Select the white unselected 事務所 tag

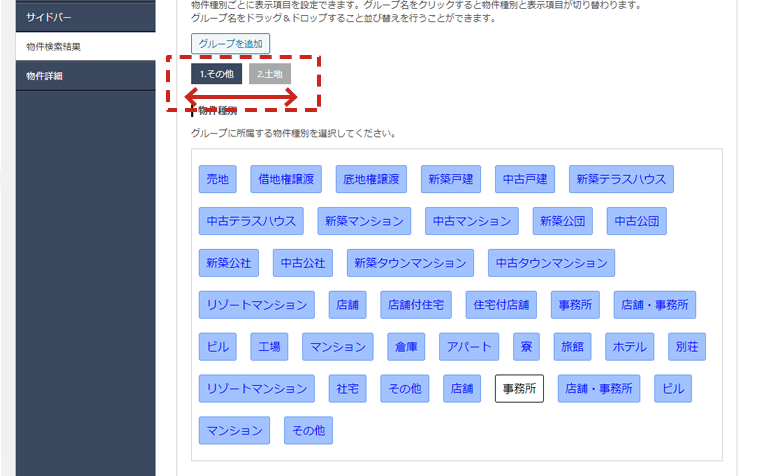[519, 389]
